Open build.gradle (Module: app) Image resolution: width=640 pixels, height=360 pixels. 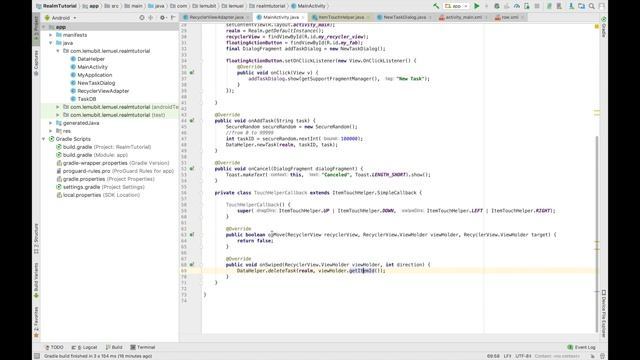tap(95, 155)
